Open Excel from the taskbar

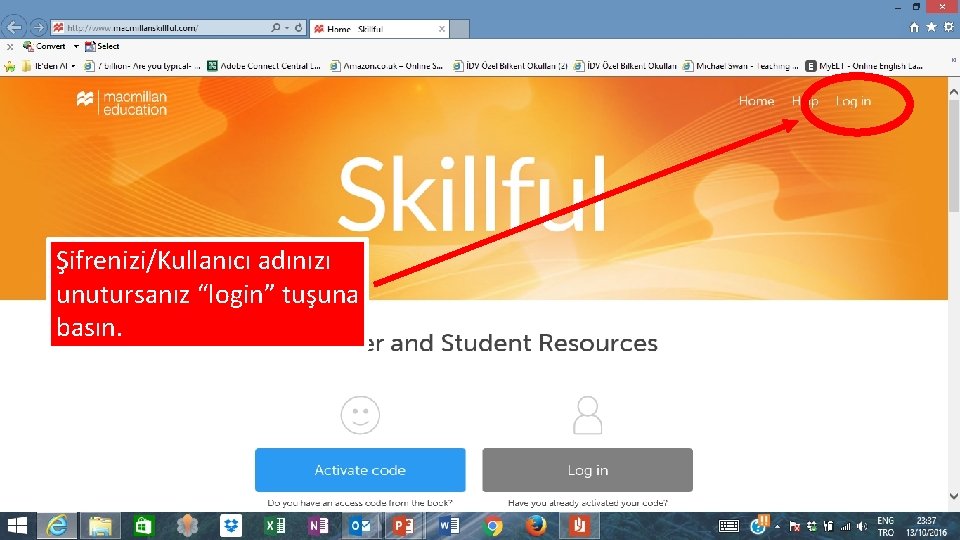pos(275,526)
